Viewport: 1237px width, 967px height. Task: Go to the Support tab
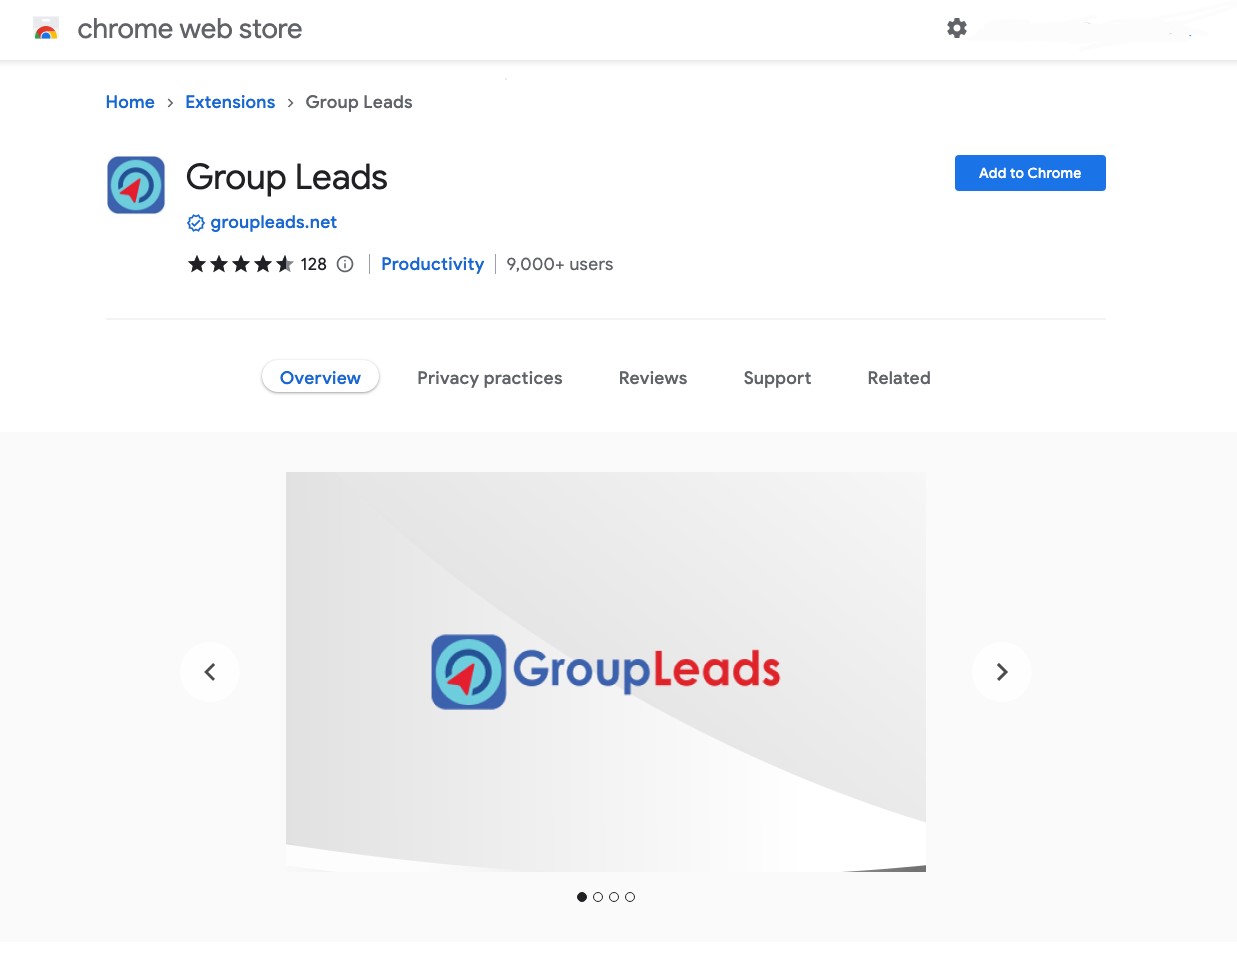coord(777,378)
